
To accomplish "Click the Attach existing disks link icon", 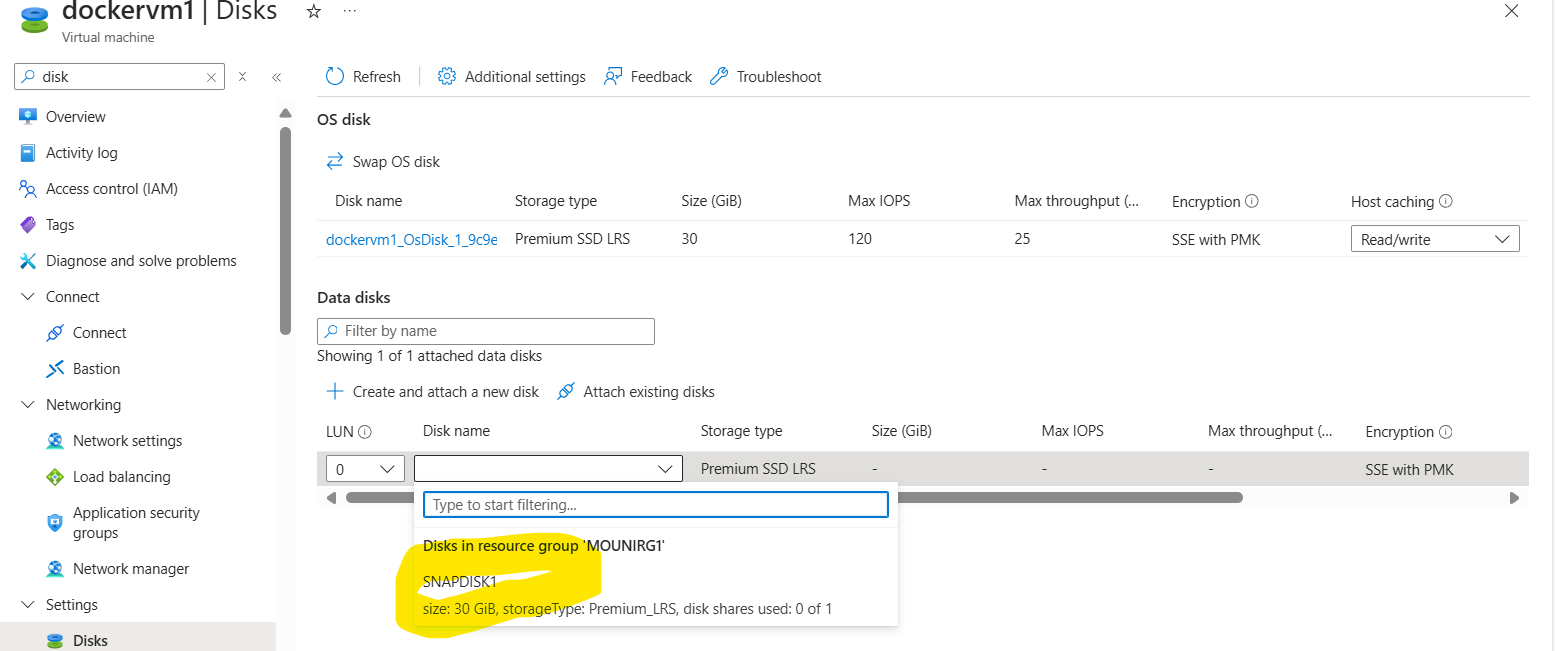I will point(566,392).
